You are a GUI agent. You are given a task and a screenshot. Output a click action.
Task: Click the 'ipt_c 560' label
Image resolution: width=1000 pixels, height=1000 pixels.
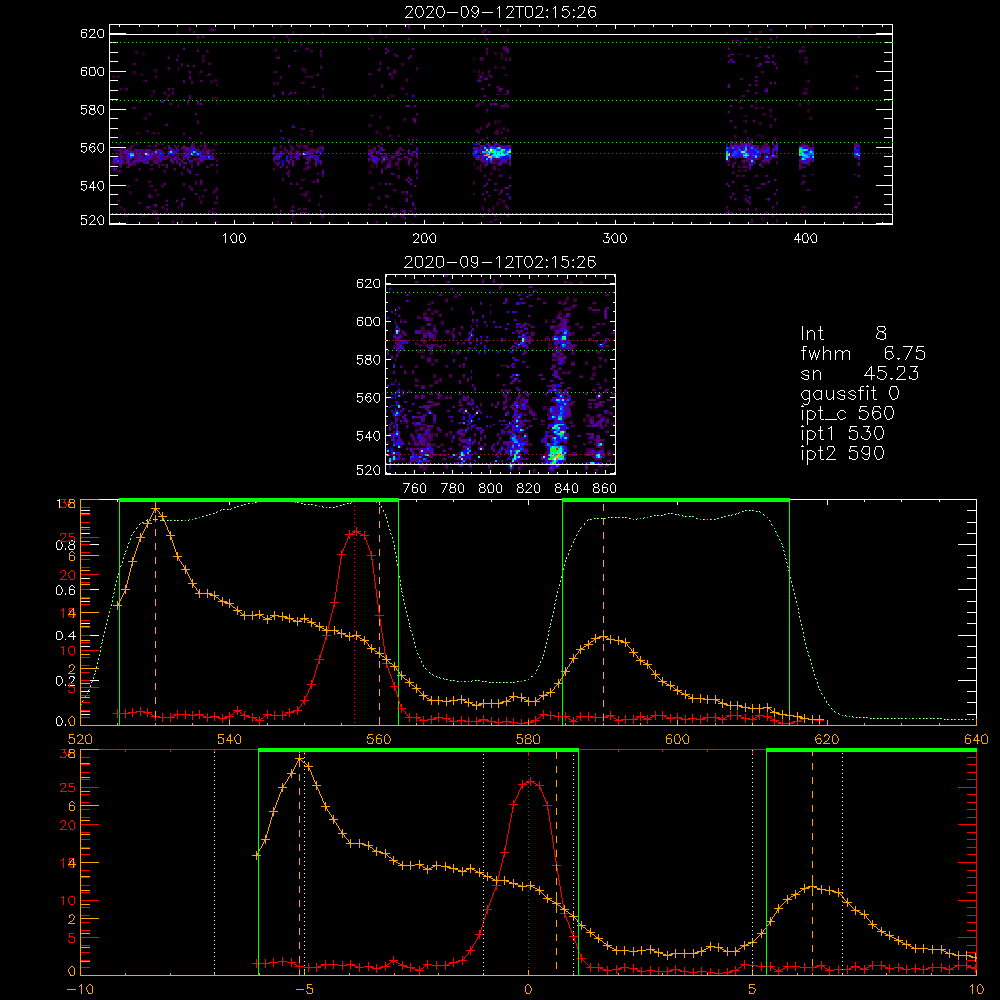(848, 413)
